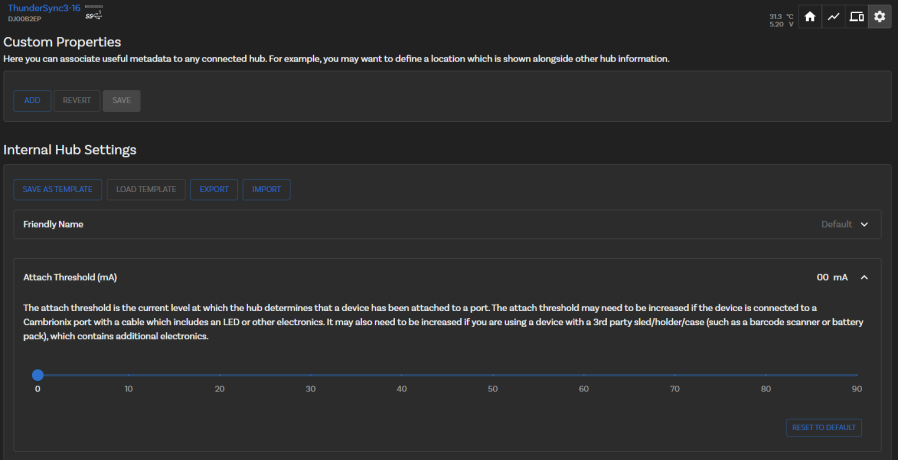898x460 pixels.
Task: Click the slider tick label 30
Action: (310, 389)
